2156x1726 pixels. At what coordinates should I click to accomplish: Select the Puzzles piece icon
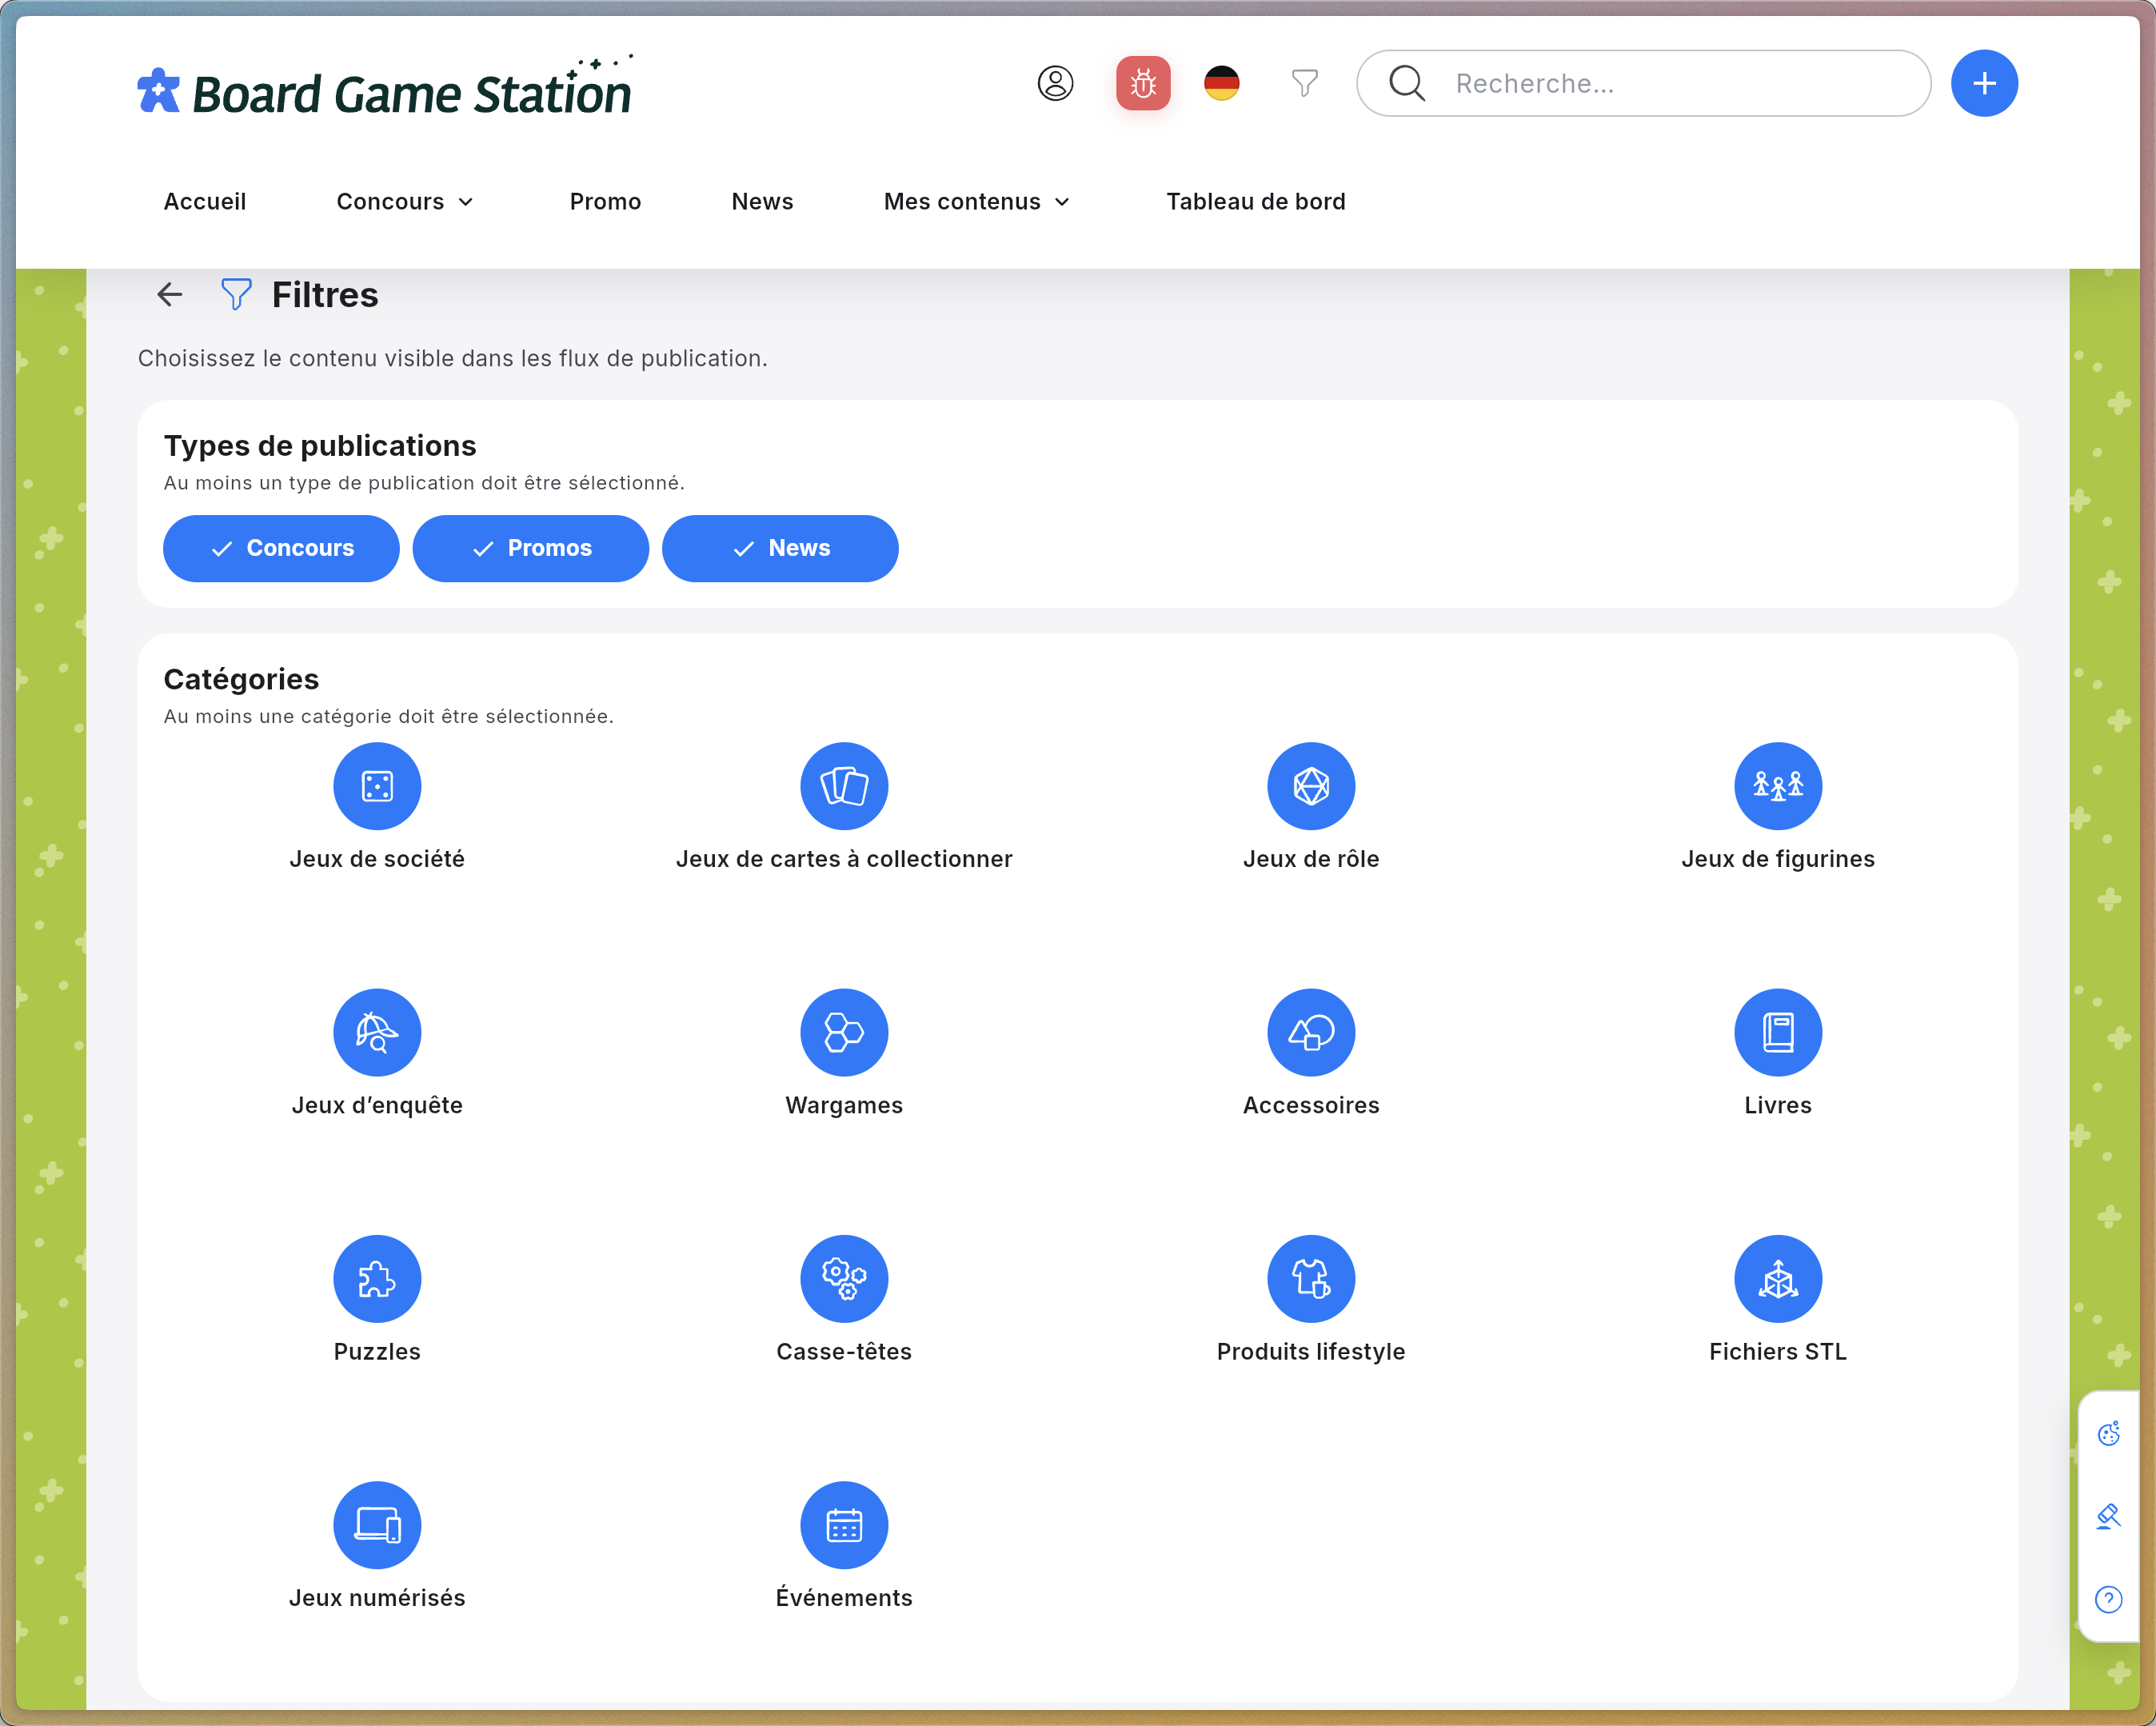tap(377, 1279)
